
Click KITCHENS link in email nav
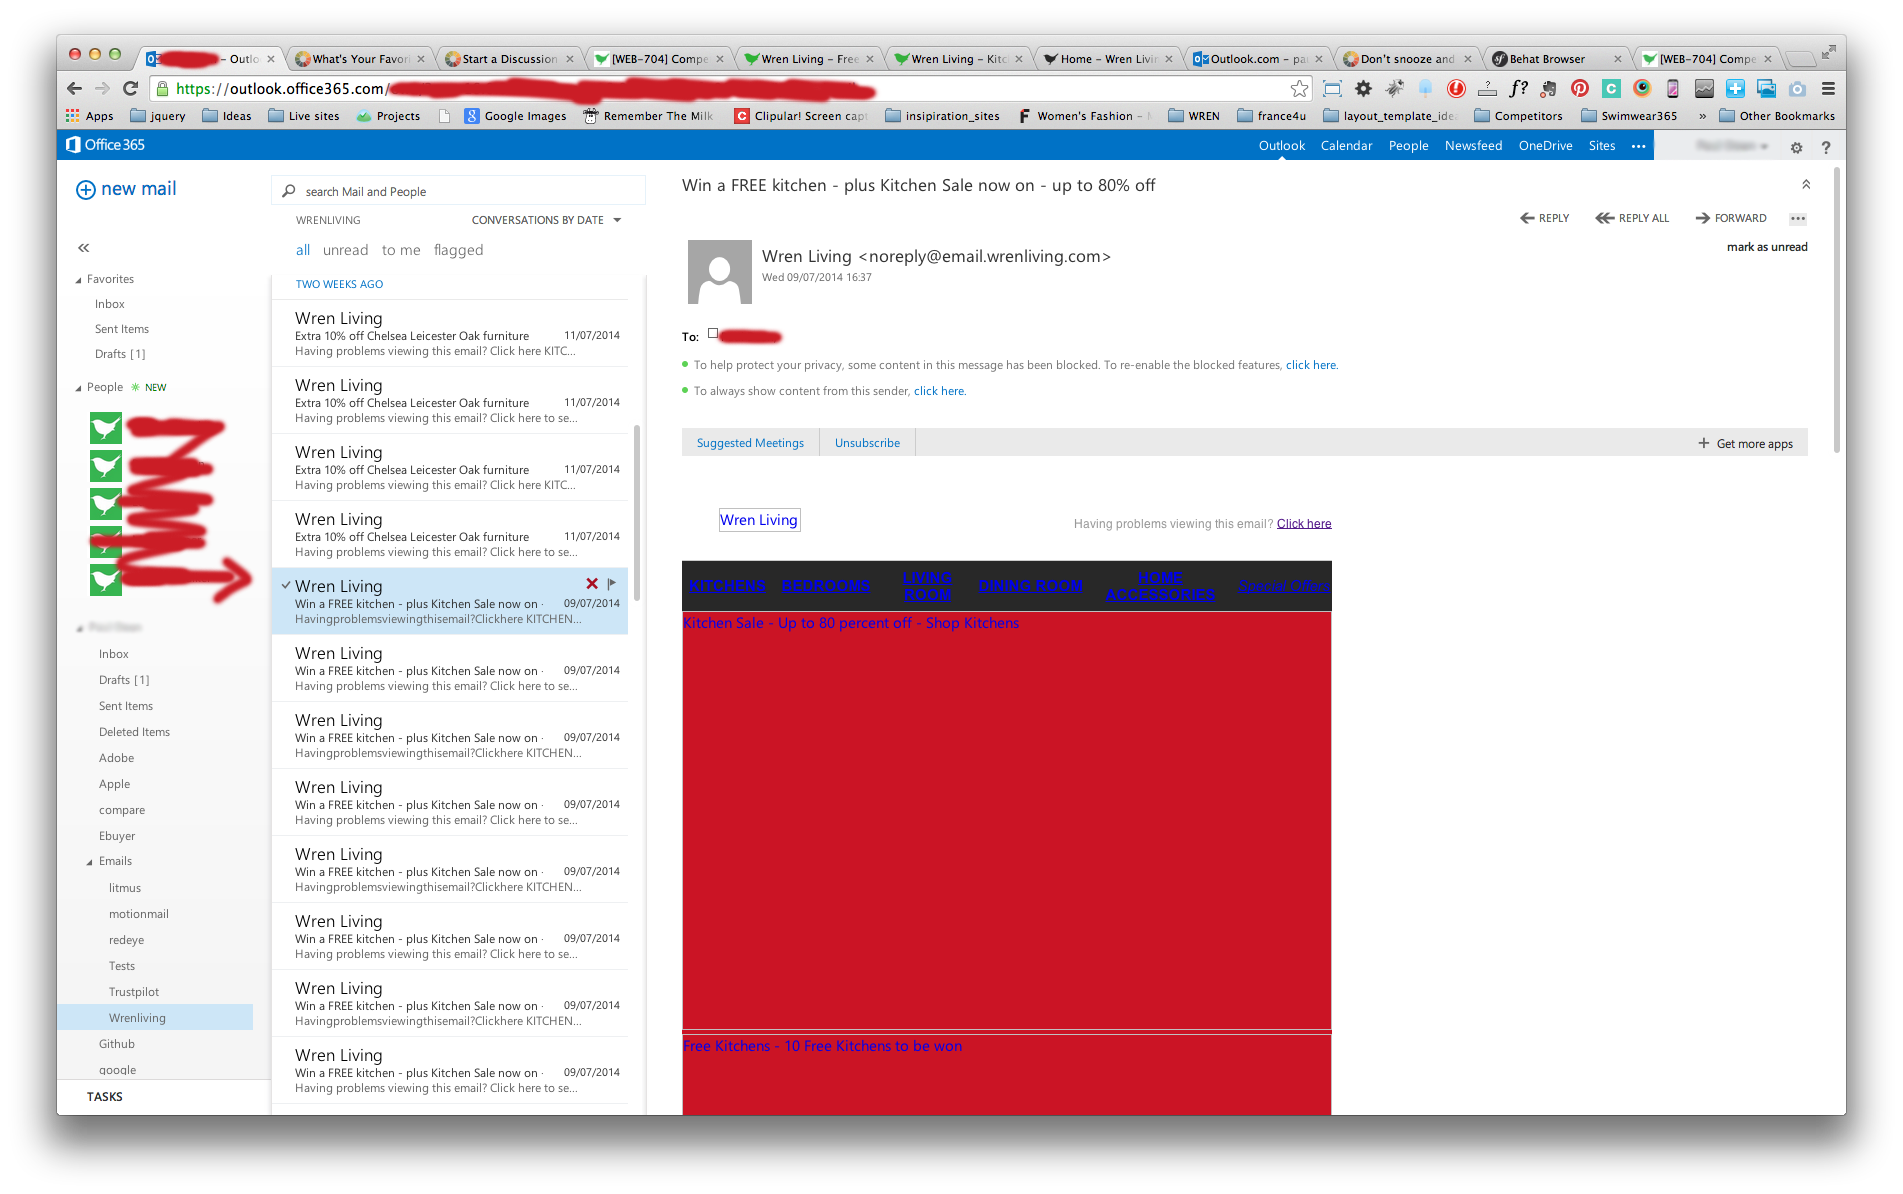pos(727,586)
